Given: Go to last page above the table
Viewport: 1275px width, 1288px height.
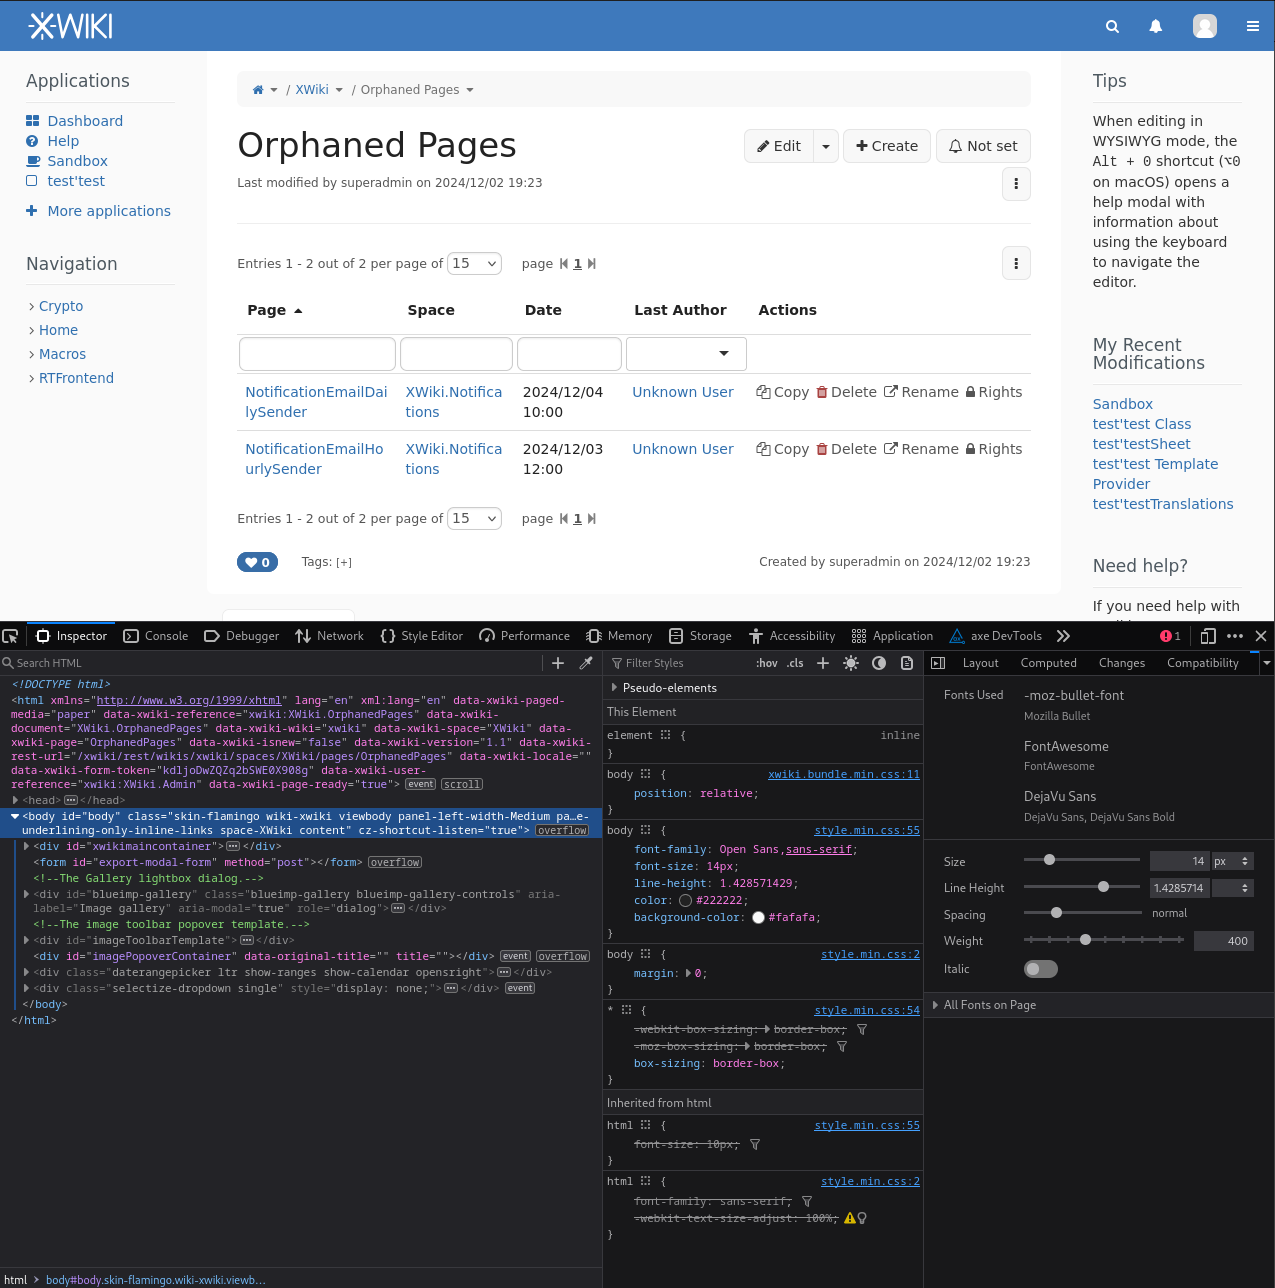Looking at the screenshot, I should 592,264.
